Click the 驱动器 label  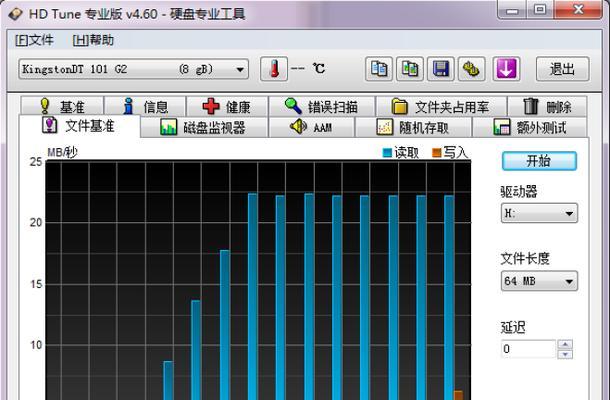point(519,191)
